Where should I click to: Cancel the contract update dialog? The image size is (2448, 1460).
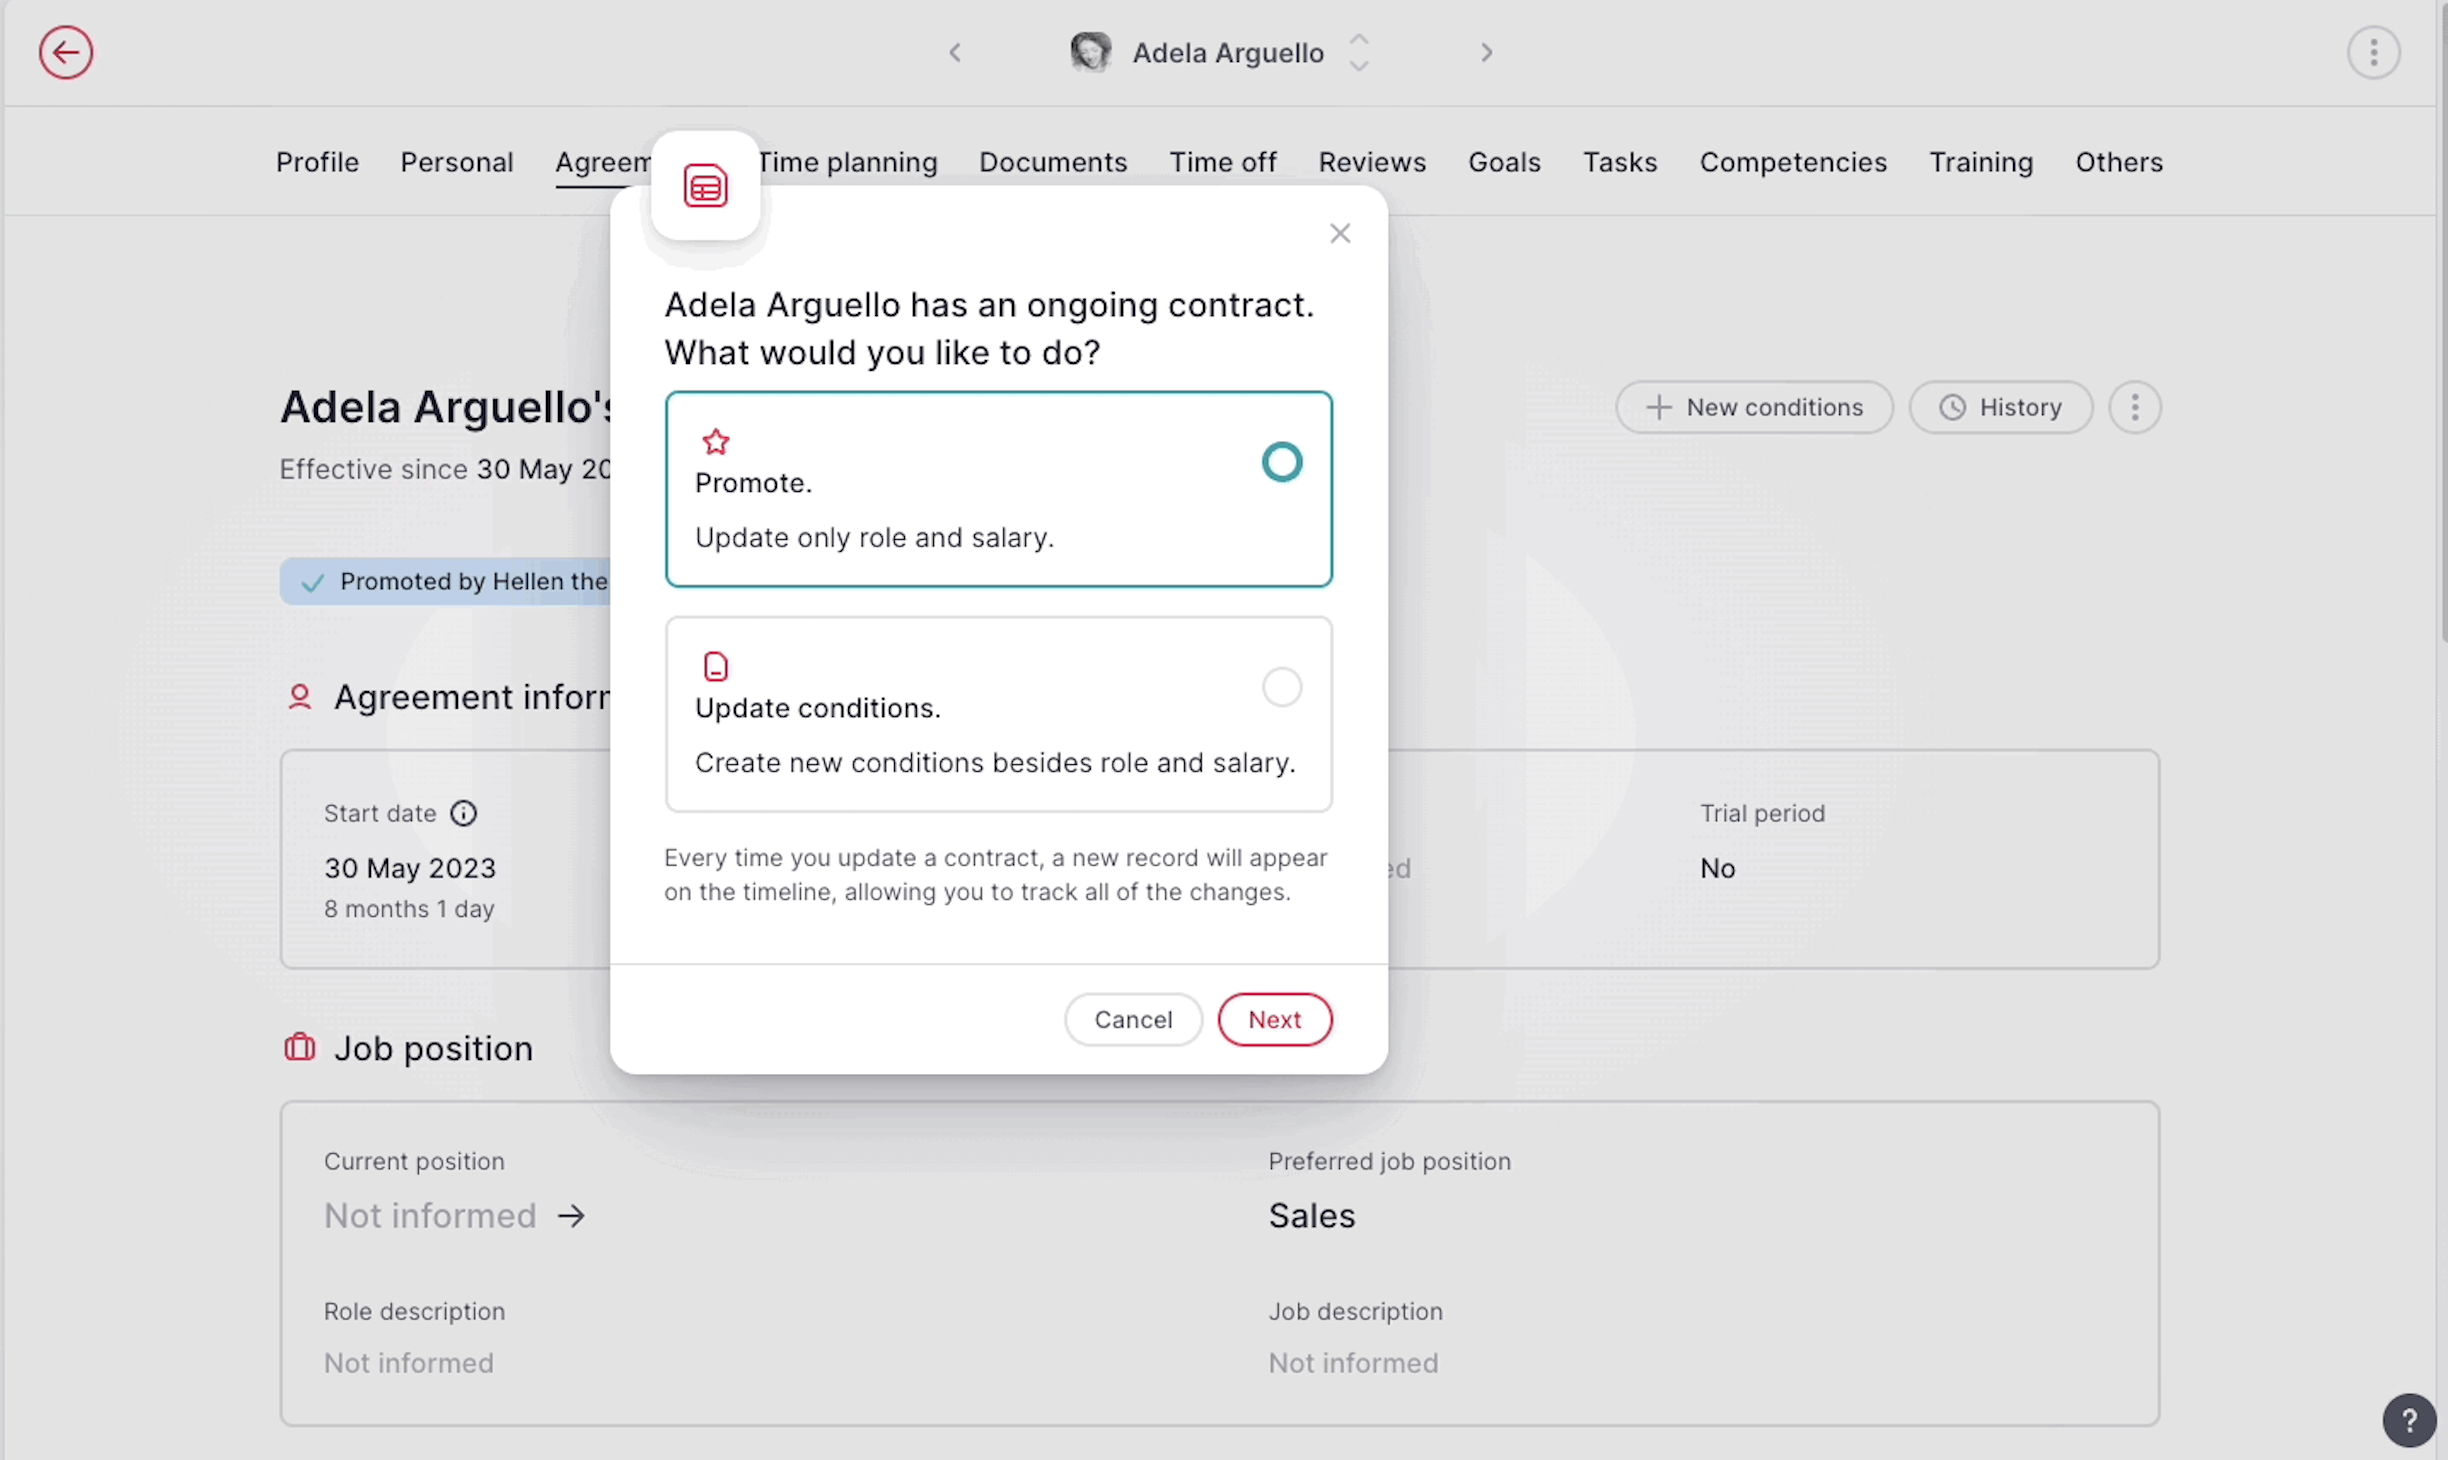1133,1019
